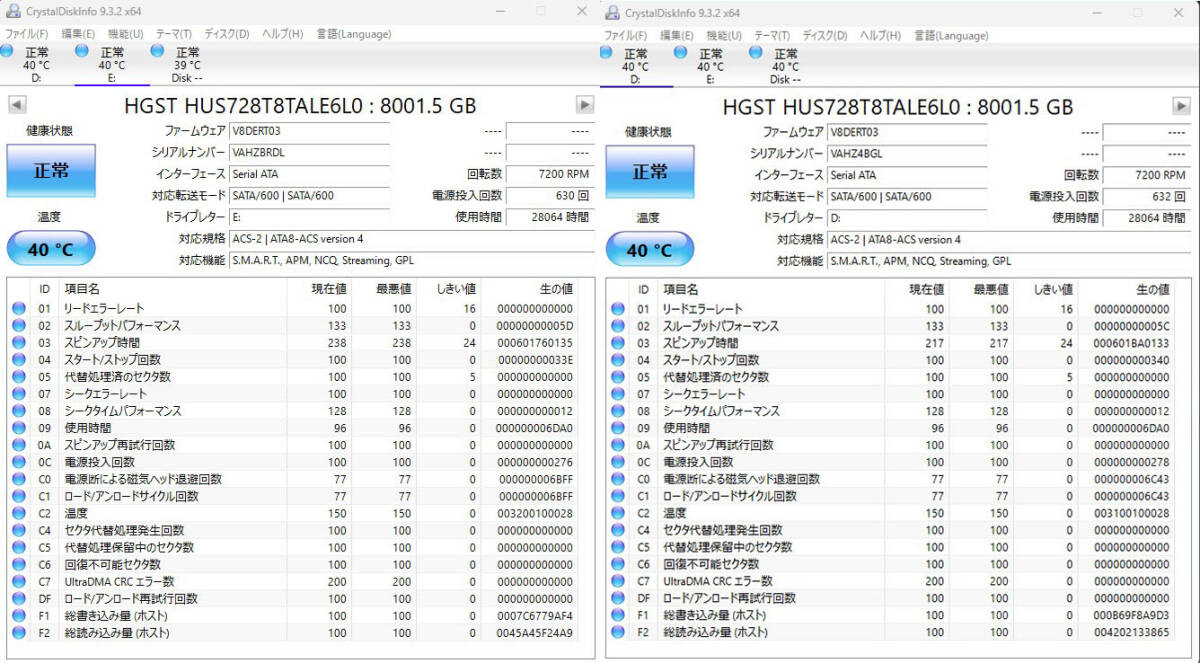Click the status circle beside row 05 代替処理済のセクタ数 in the left window
The height and width of the screenshot is (663, 1200).
click(x=18, y=377)
